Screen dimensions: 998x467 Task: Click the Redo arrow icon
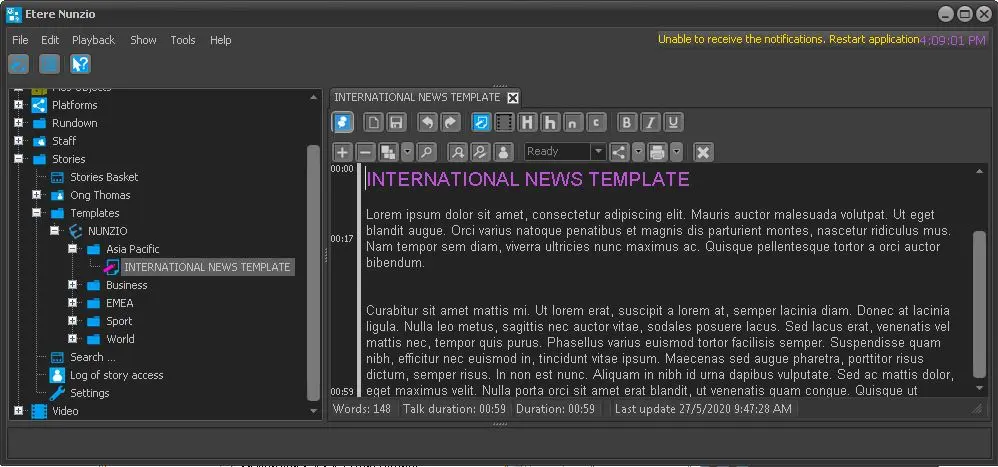tap(450, 123)
